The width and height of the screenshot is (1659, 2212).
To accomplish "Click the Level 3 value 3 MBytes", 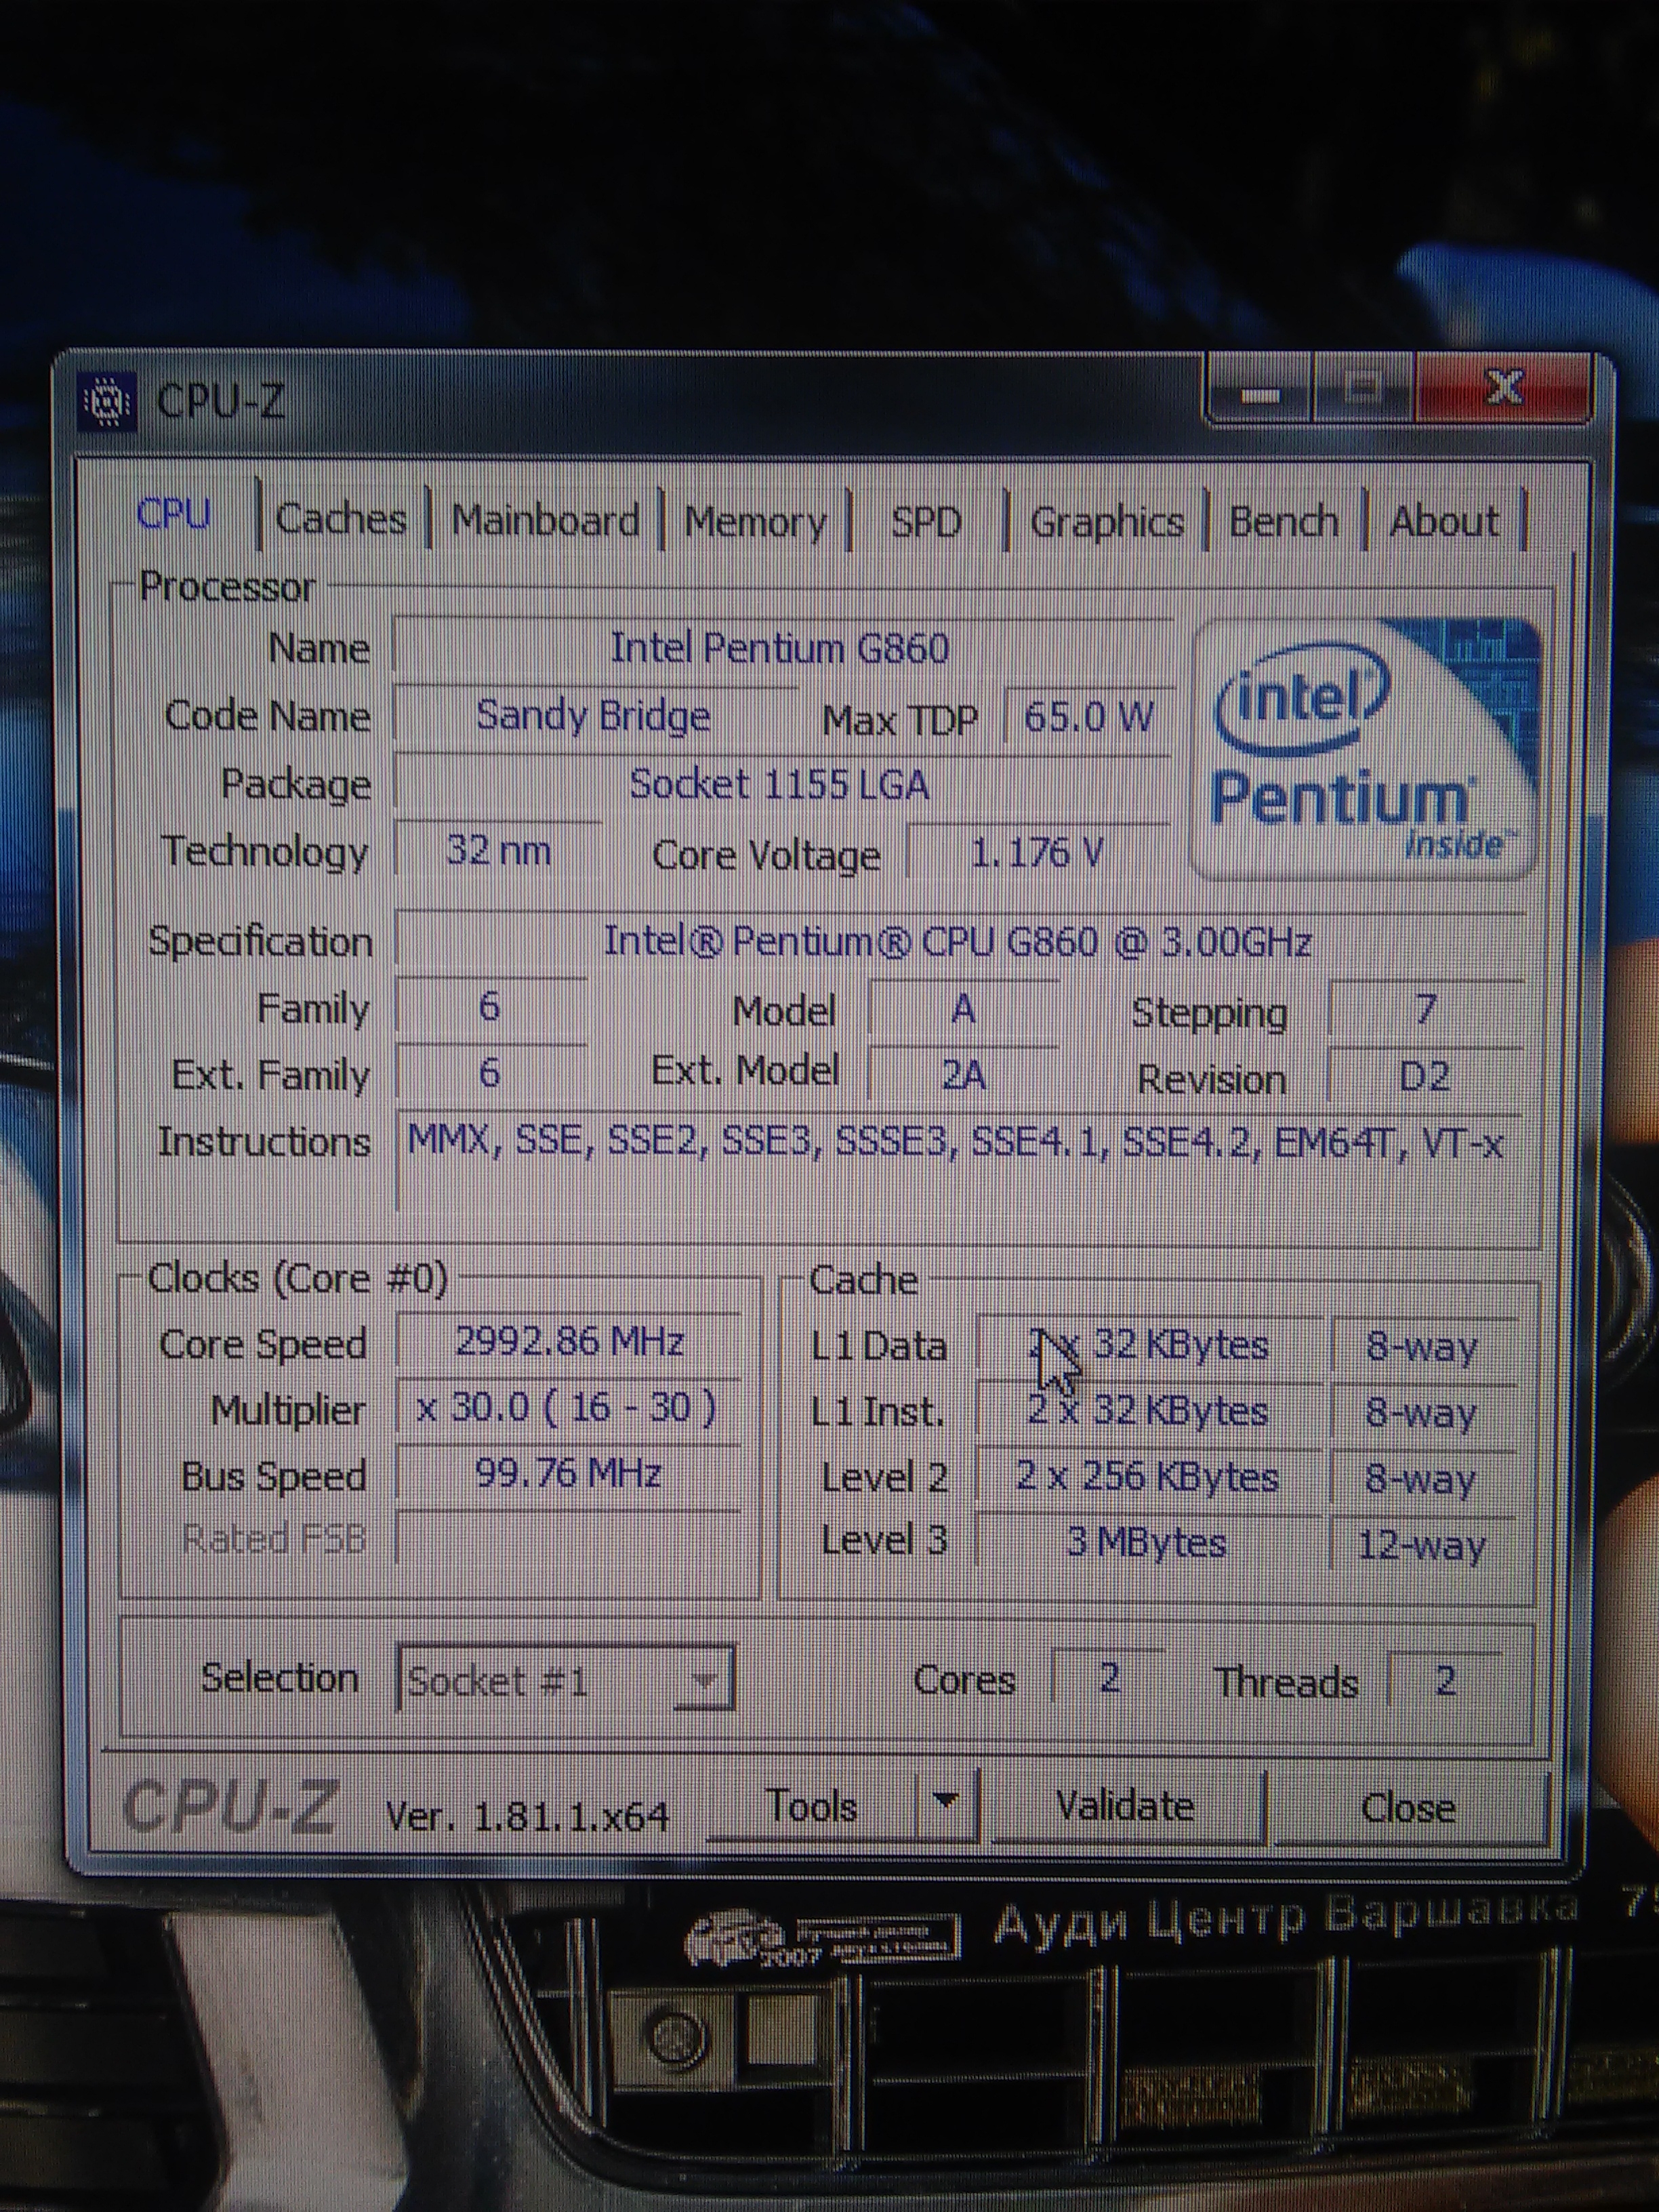I will point(1148,1543).
